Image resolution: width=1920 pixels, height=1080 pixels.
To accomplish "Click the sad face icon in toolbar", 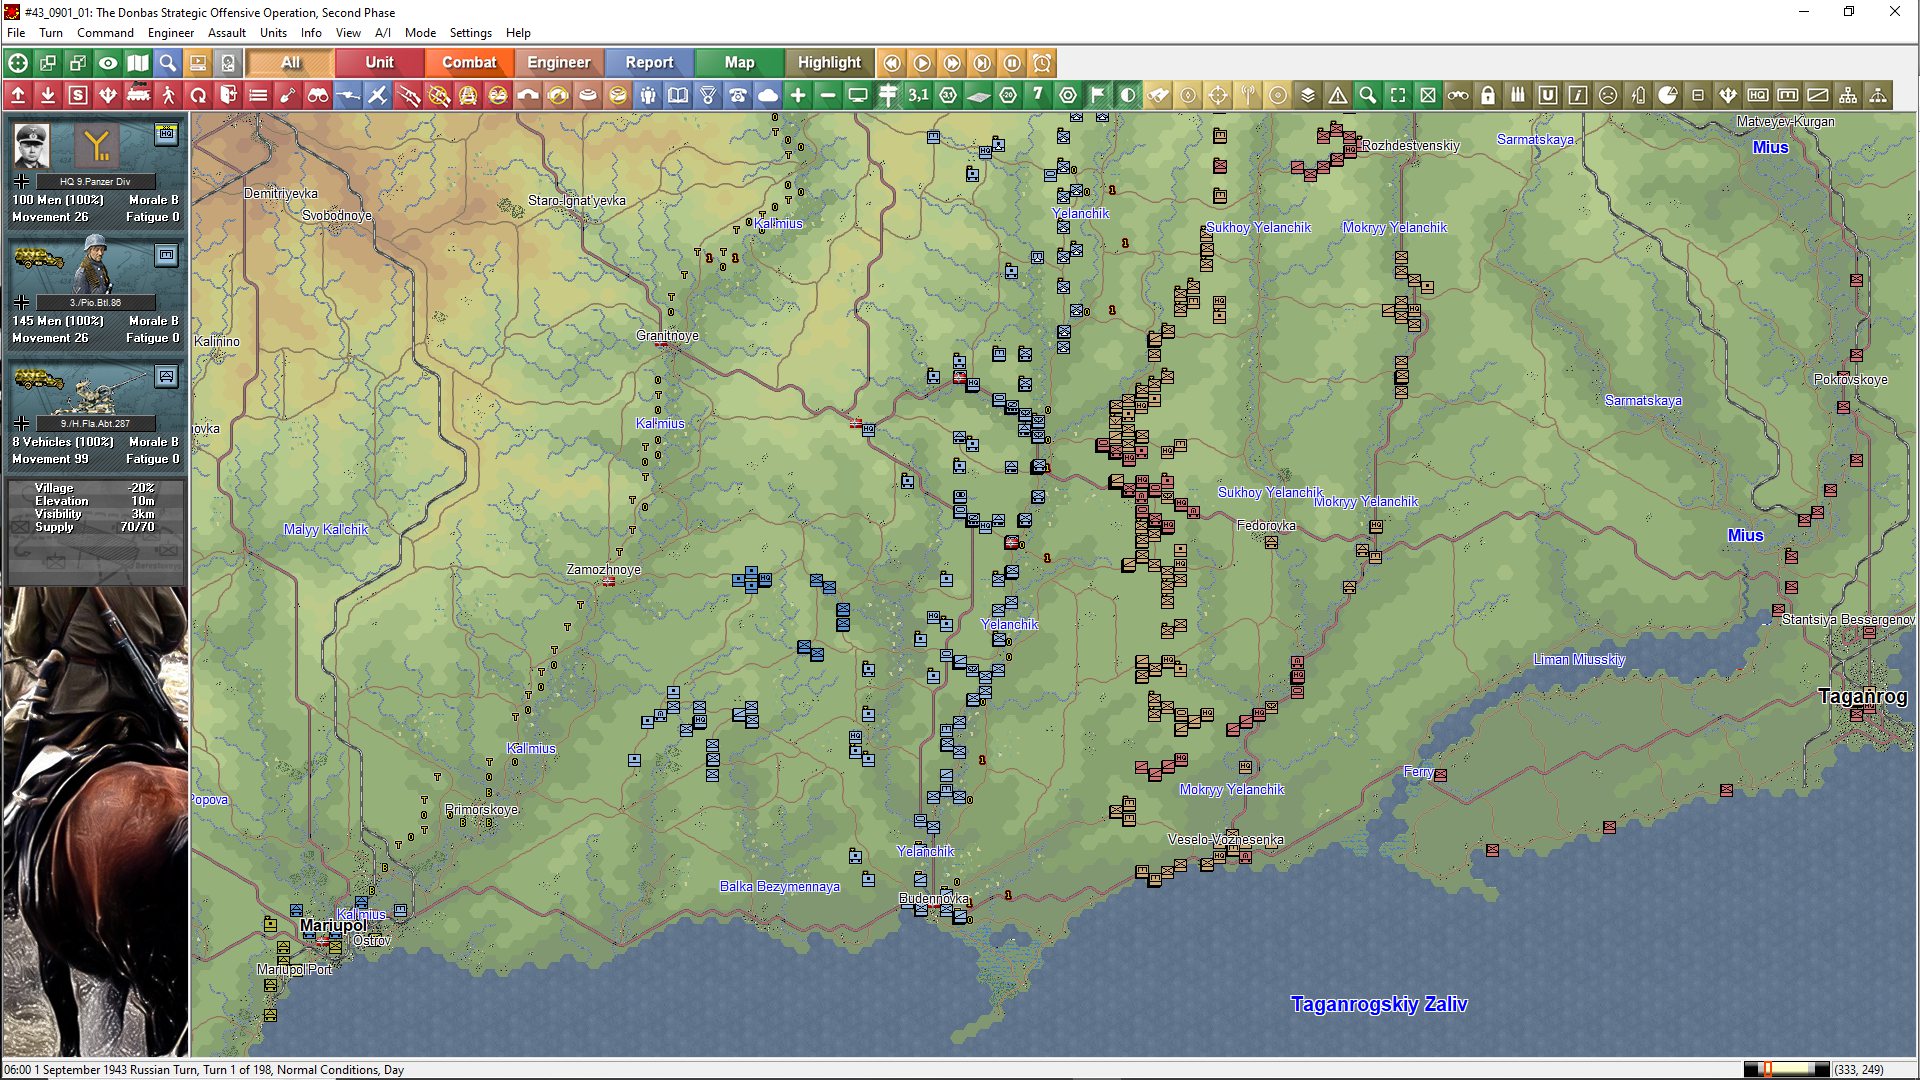I will coord(1608,95).
